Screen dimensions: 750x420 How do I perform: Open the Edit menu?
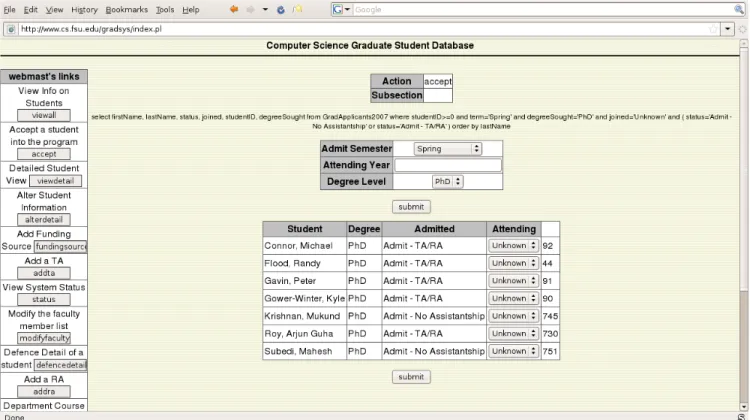(31, 10)
